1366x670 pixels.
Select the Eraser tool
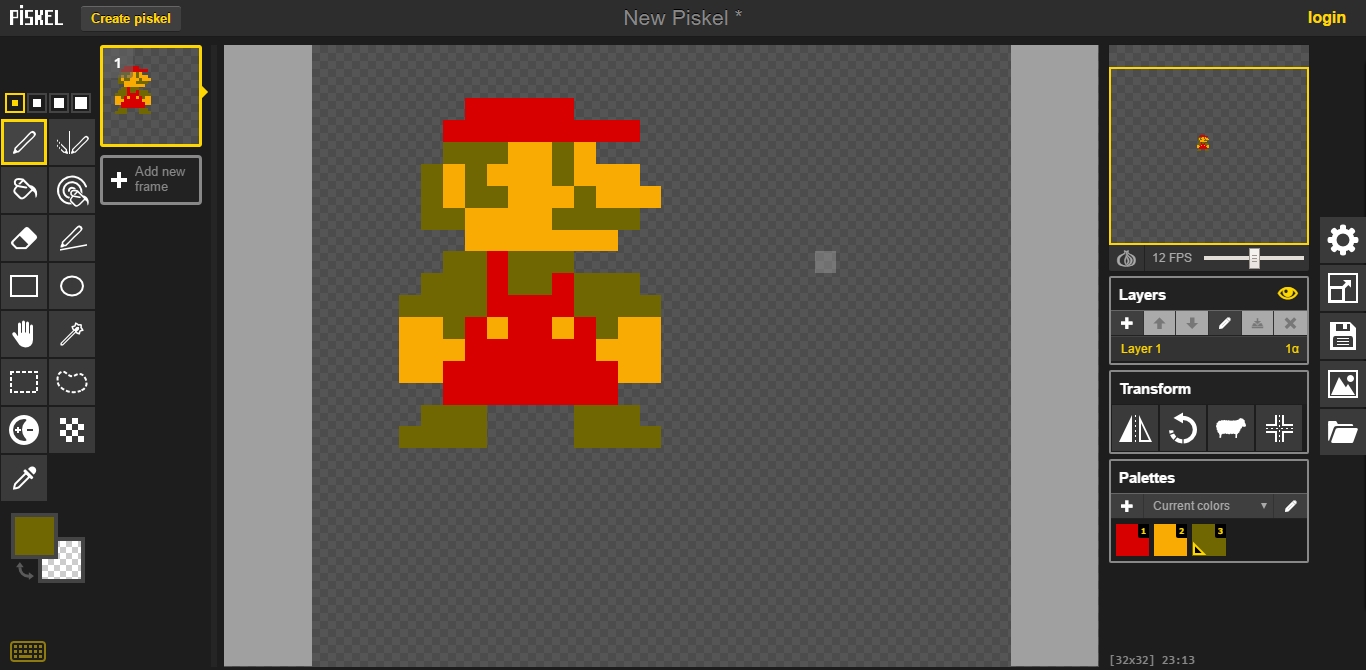coord(24,238)
